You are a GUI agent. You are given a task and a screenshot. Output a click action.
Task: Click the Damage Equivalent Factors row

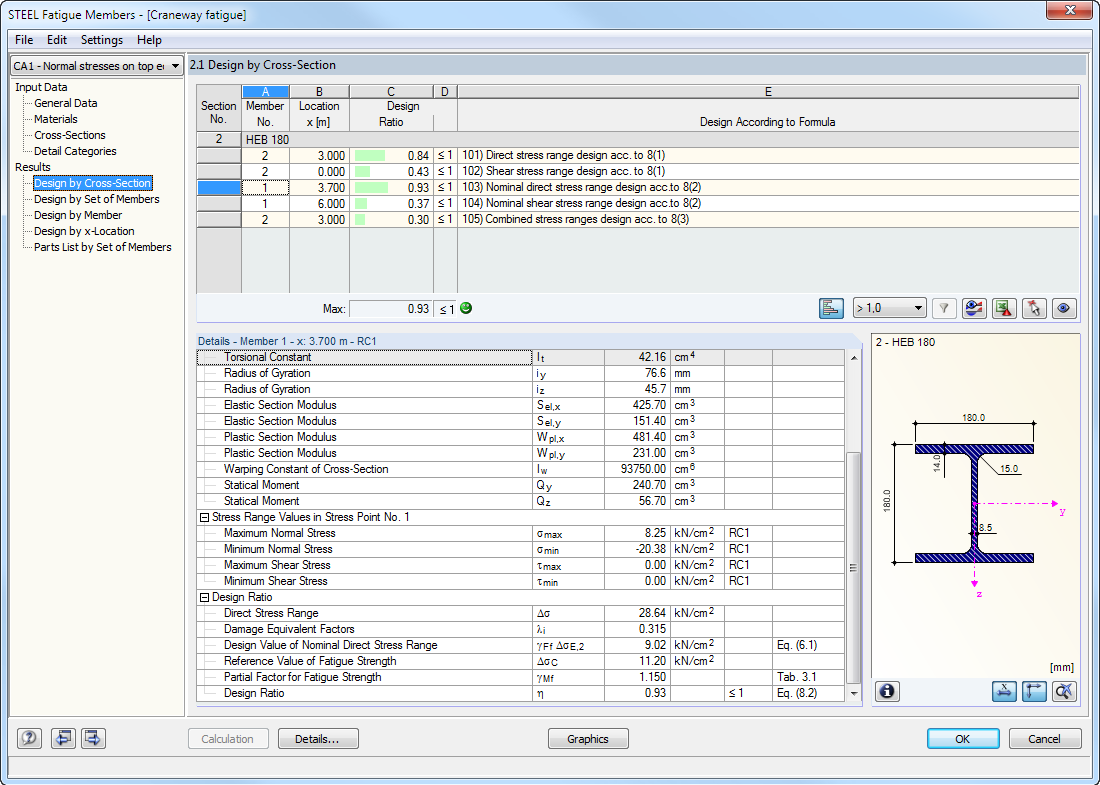click(x=521, y=629)
